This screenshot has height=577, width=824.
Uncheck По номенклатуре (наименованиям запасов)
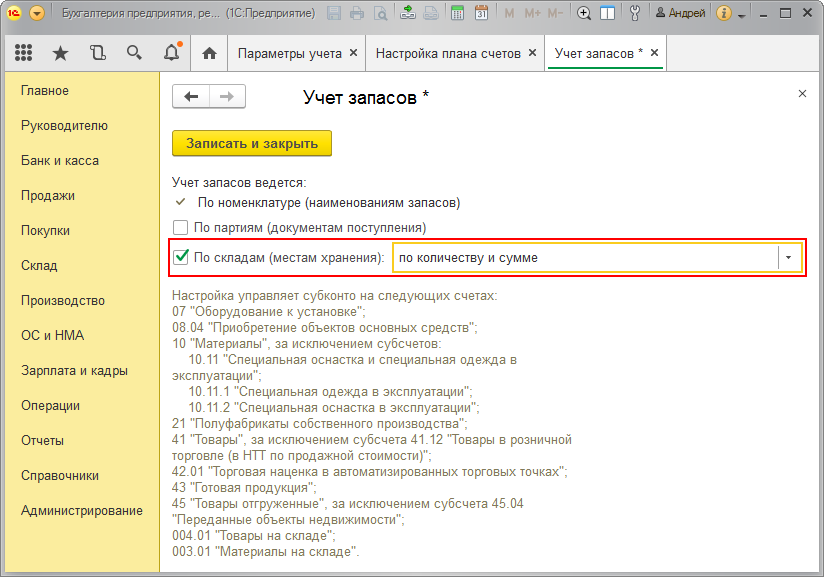pos(181,202)
